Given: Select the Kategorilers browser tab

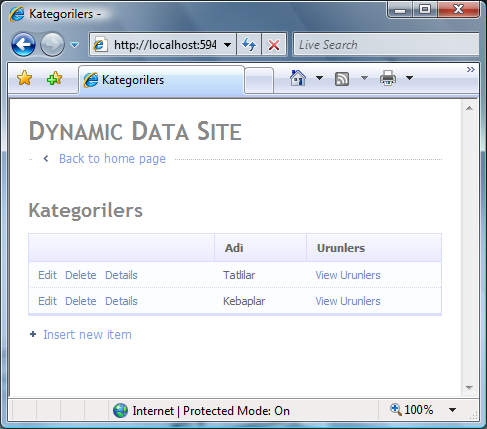Looking at the screenshot, I should [x=162, y=80].
